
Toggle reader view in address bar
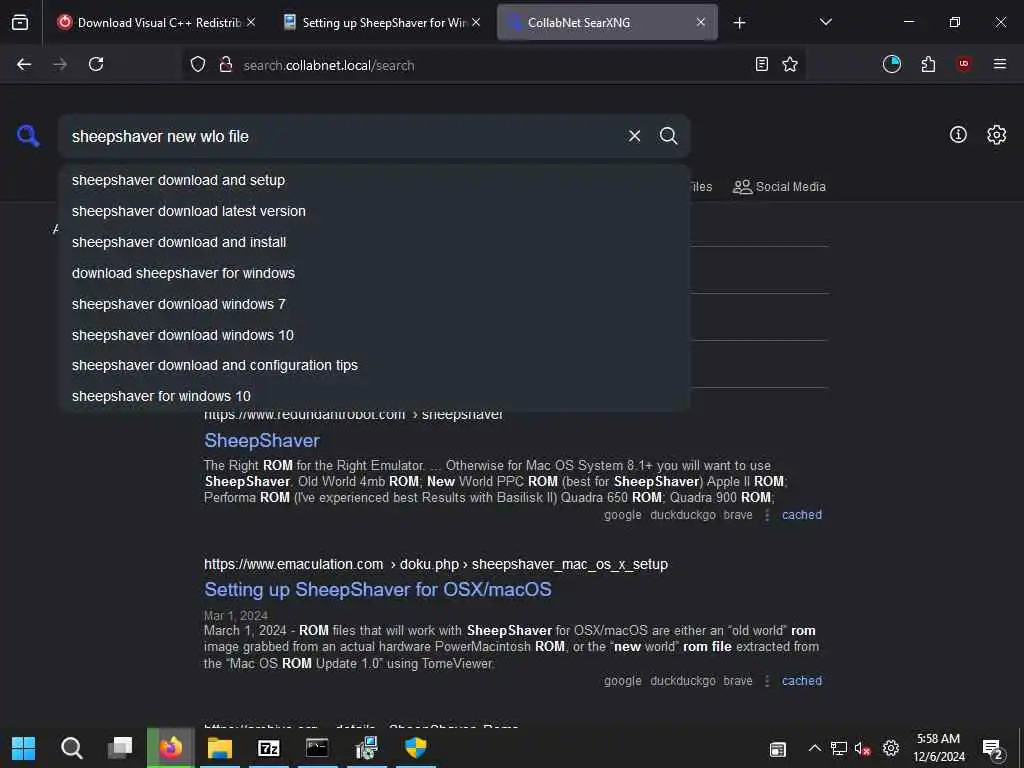coord(761,64)
